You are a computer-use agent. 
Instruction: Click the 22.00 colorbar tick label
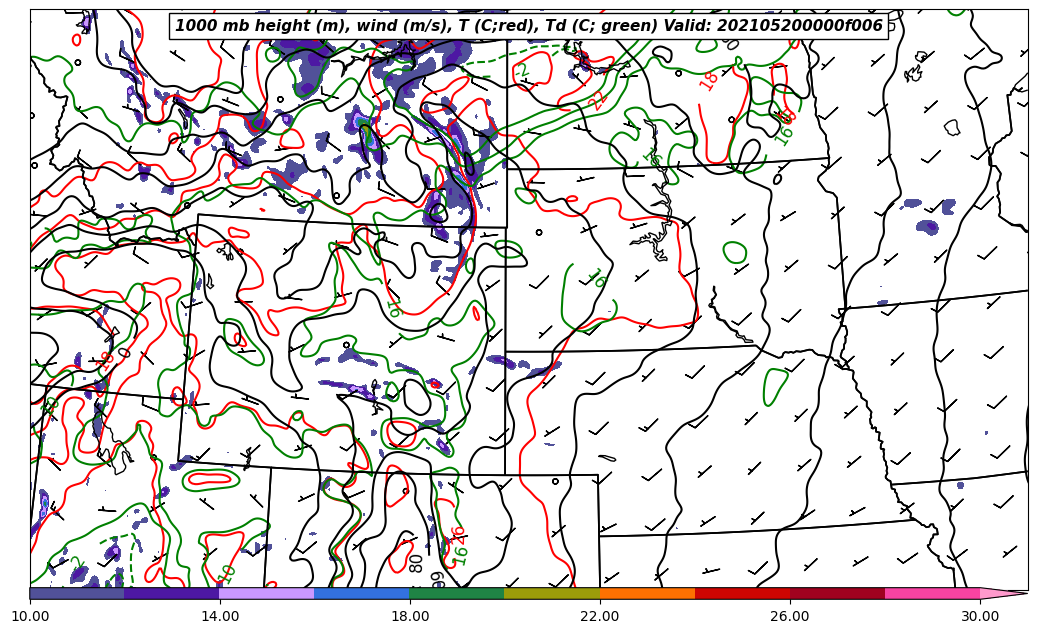[600, 617]
